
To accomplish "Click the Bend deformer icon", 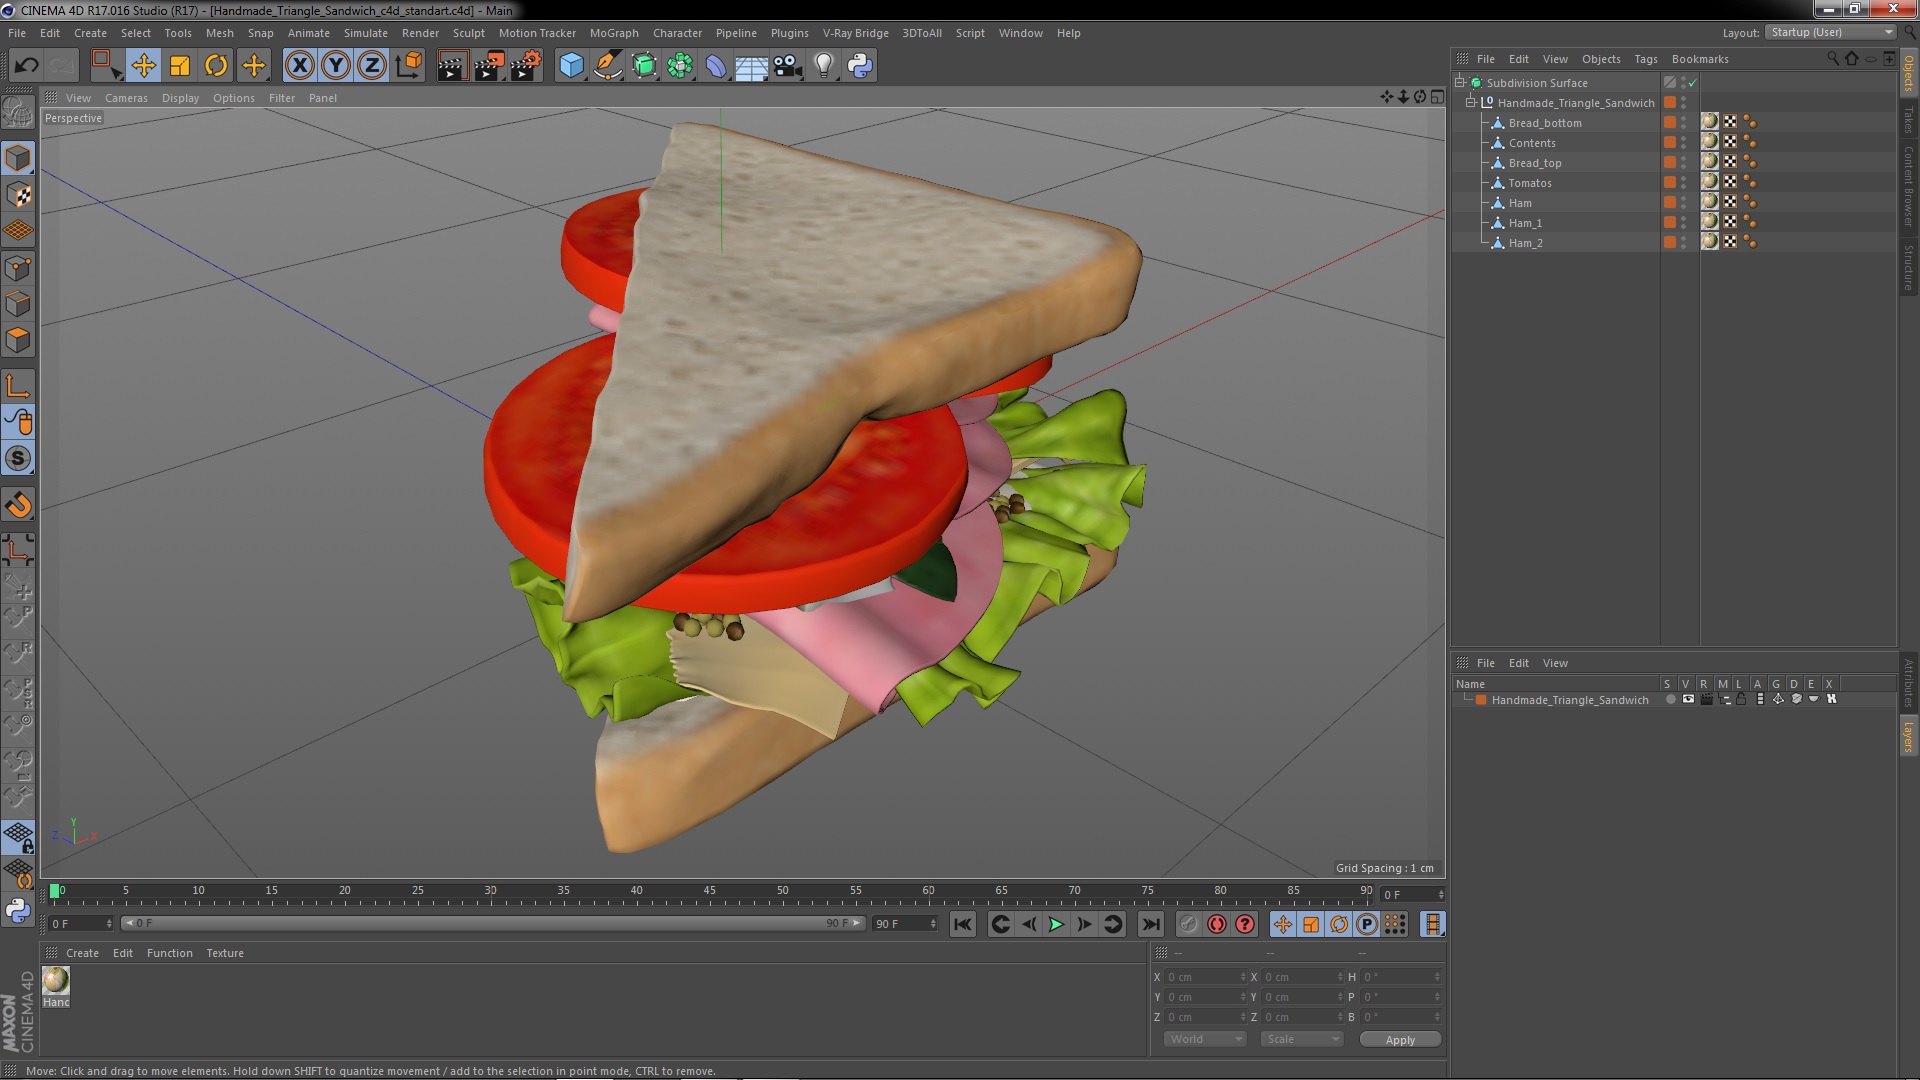I will click(x=716, y=66).
